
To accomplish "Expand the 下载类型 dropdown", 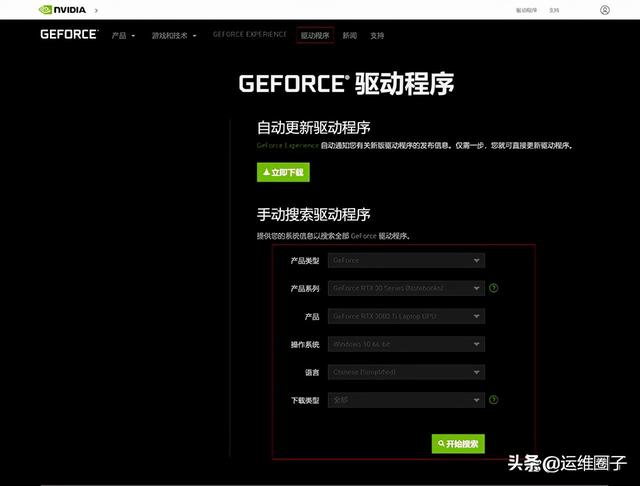I will (x=406, y=400).
